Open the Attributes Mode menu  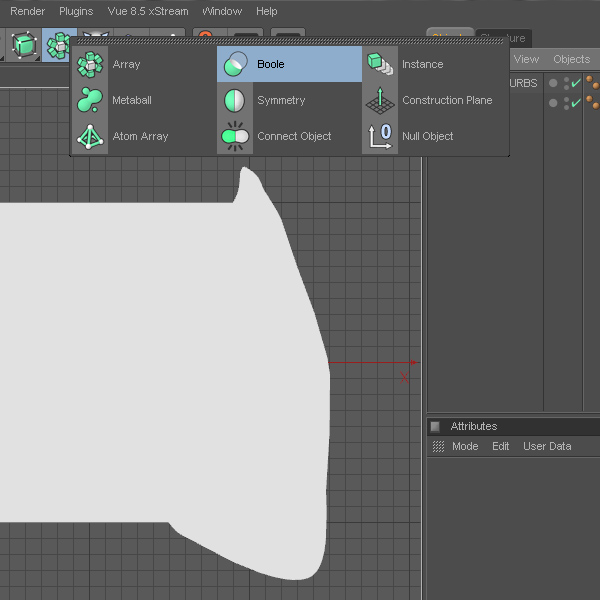[465, 446]
